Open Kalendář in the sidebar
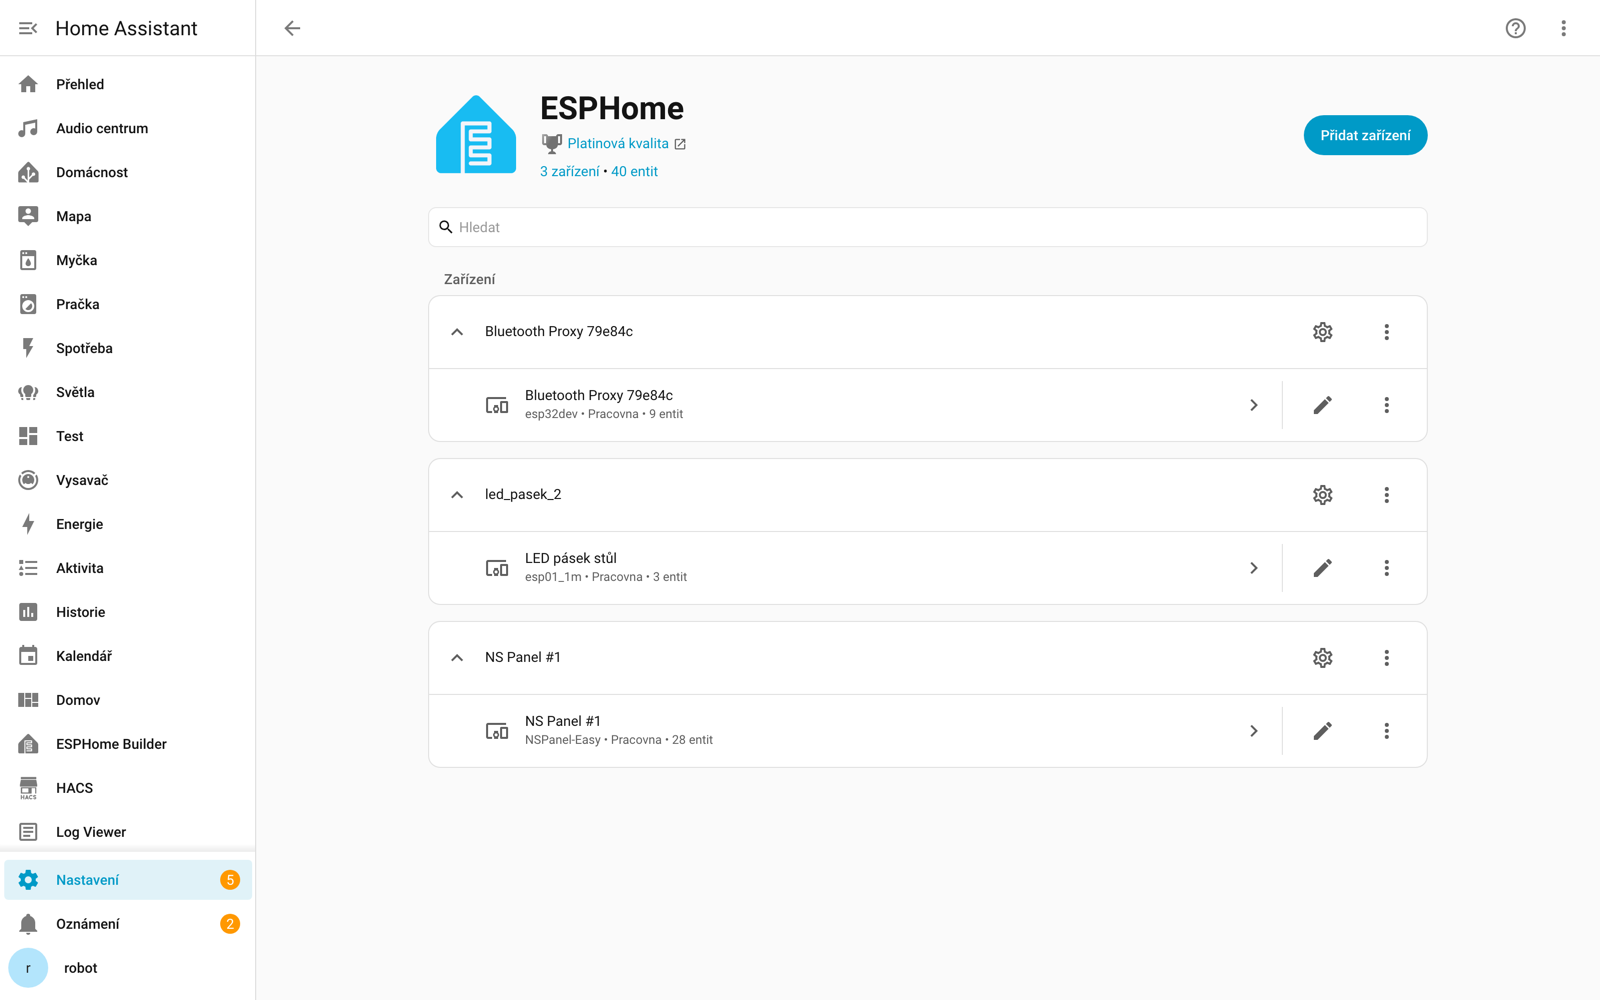The height and width of the screenshot is (1000, 1600). tap(128, 656)
